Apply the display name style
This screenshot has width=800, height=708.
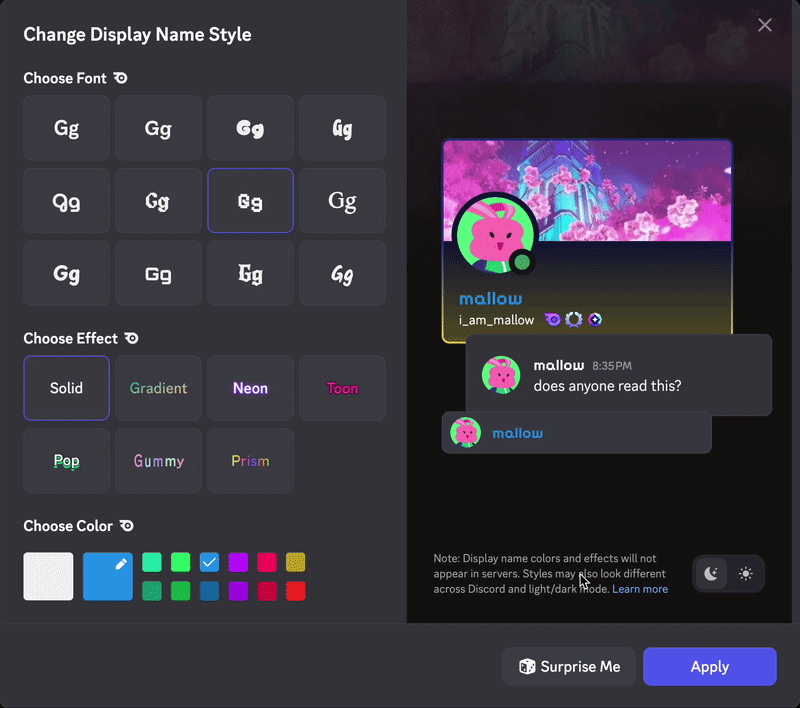pos(710,667)
